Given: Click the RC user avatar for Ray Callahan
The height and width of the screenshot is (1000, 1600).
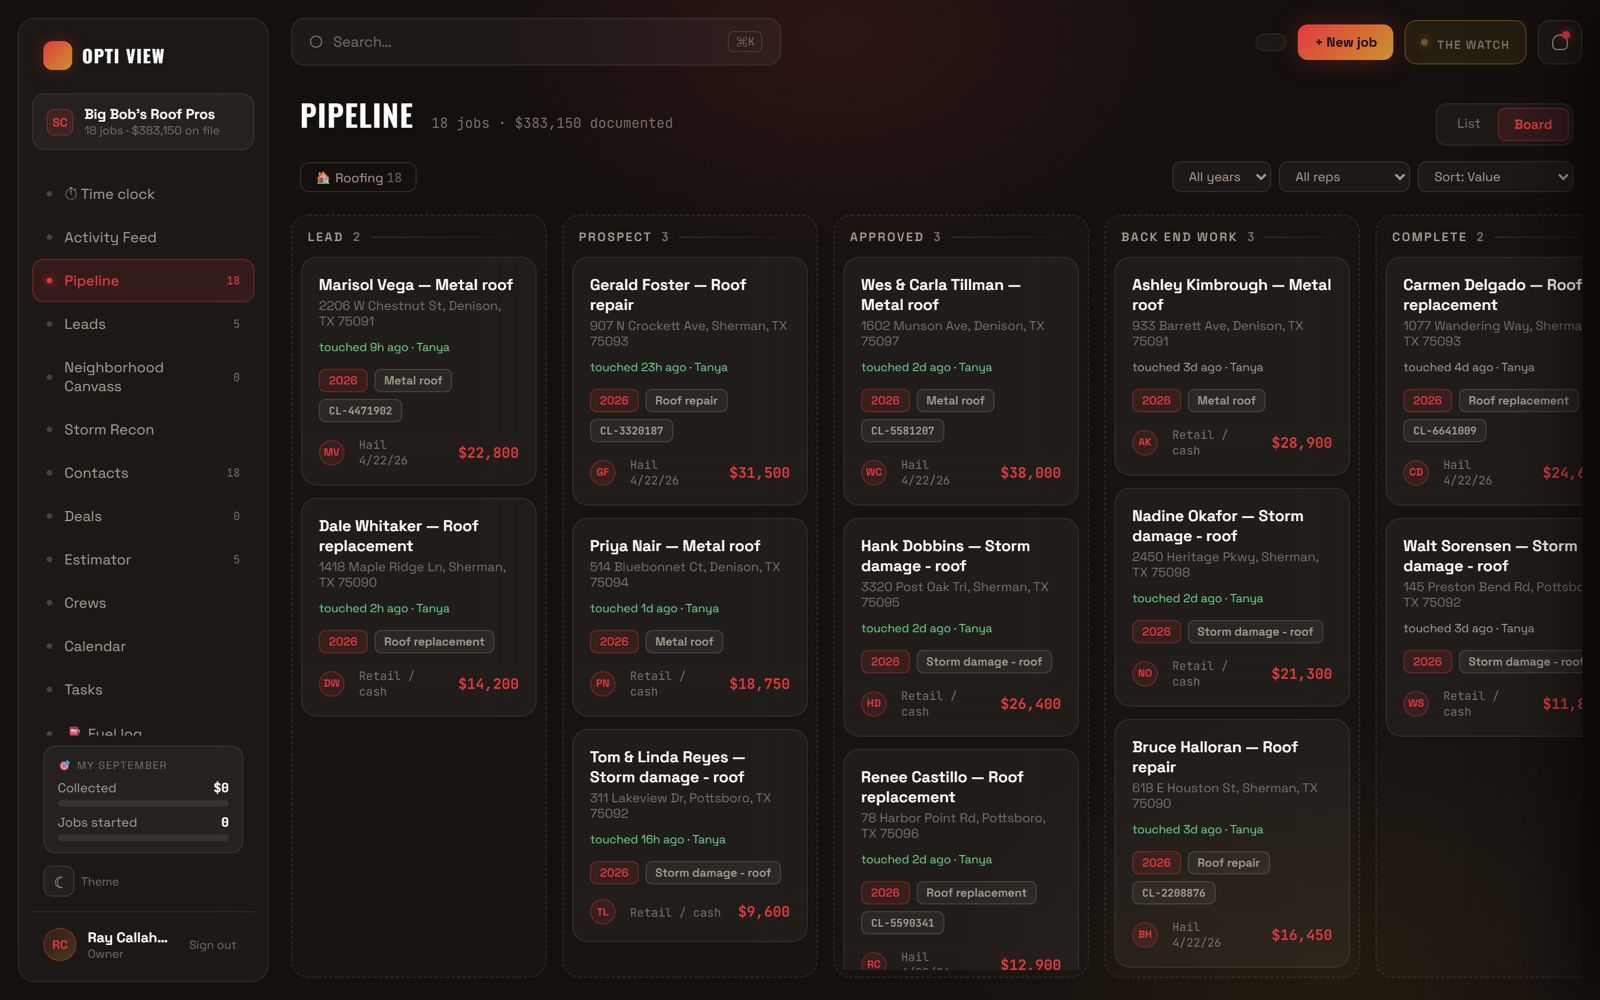Looking at the screenshot, I should 60,945.
